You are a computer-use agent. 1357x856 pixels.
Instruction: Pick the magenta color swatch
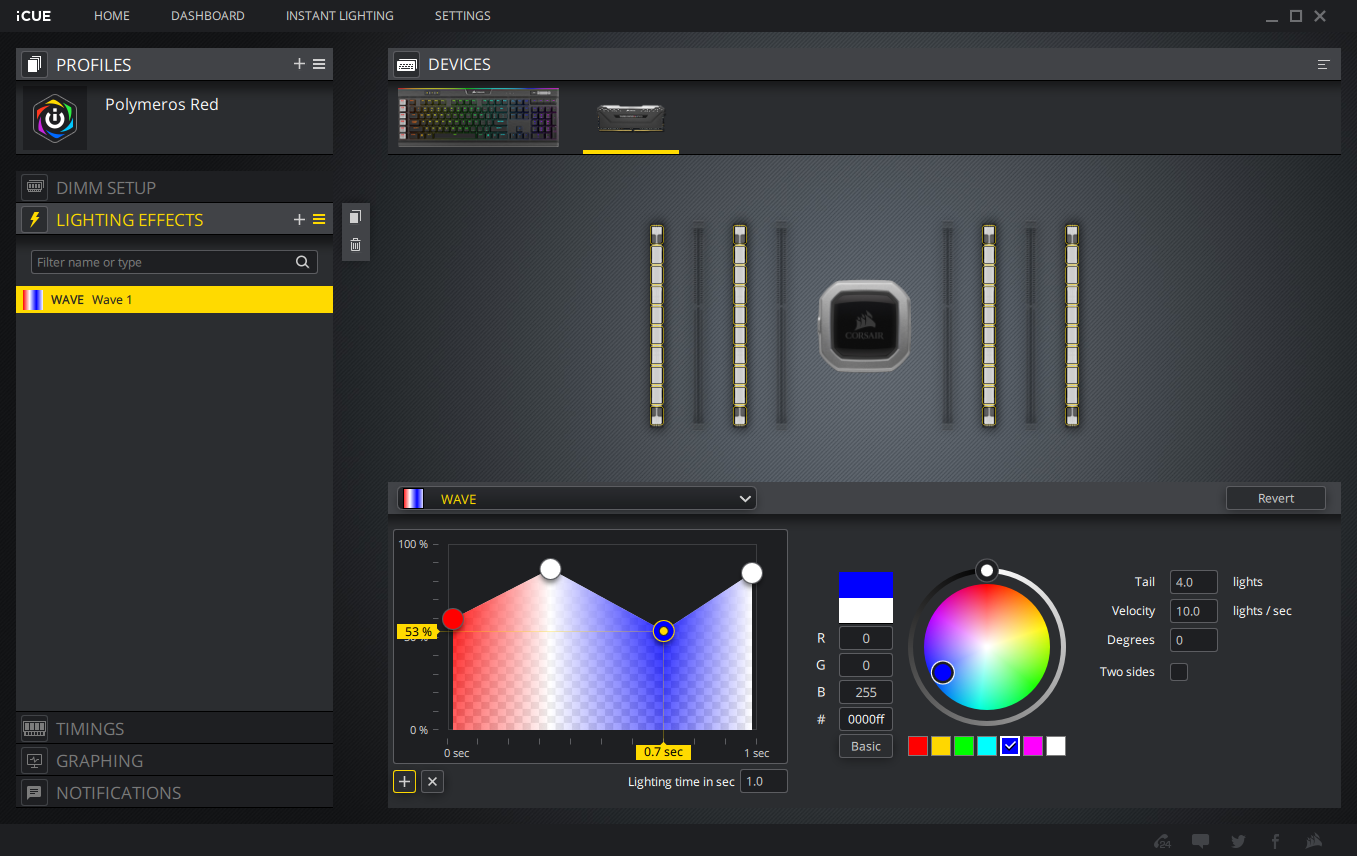coord(1032,746)
